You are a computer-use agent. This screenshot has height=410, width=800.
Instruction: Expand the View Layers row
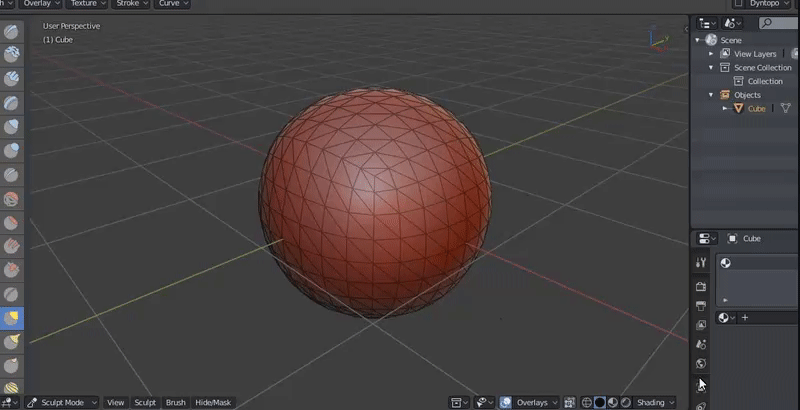[711, 54]
